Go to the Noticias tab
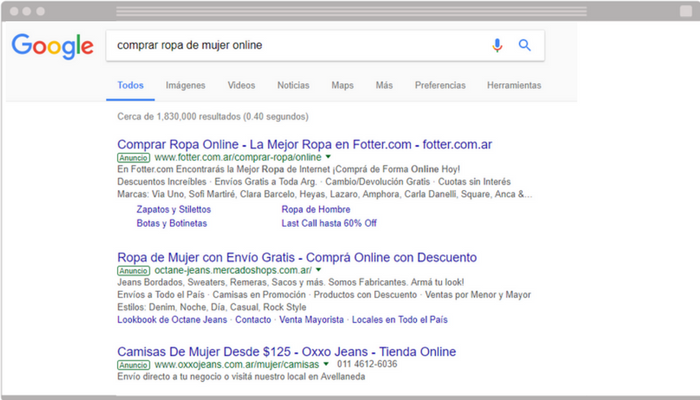This screenshot has height=400, width=700. coord(293,85)
